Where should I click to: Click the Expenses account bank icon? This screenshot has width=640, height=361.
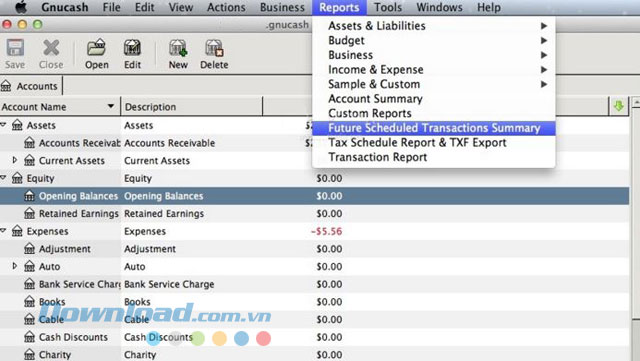[x=17, y=231]
